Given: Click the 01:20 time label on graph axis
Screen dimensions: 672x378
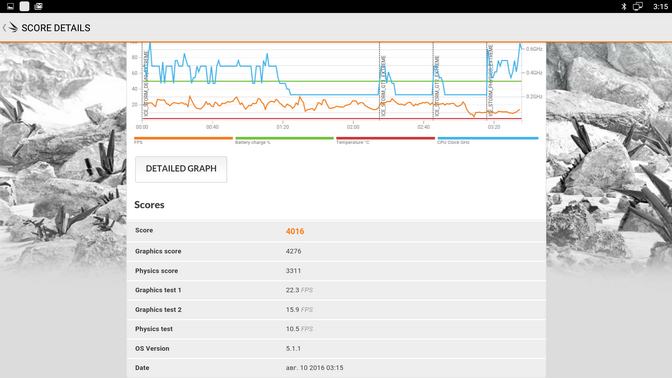Looking at the screenshot, I should click(x=282, y=127).
